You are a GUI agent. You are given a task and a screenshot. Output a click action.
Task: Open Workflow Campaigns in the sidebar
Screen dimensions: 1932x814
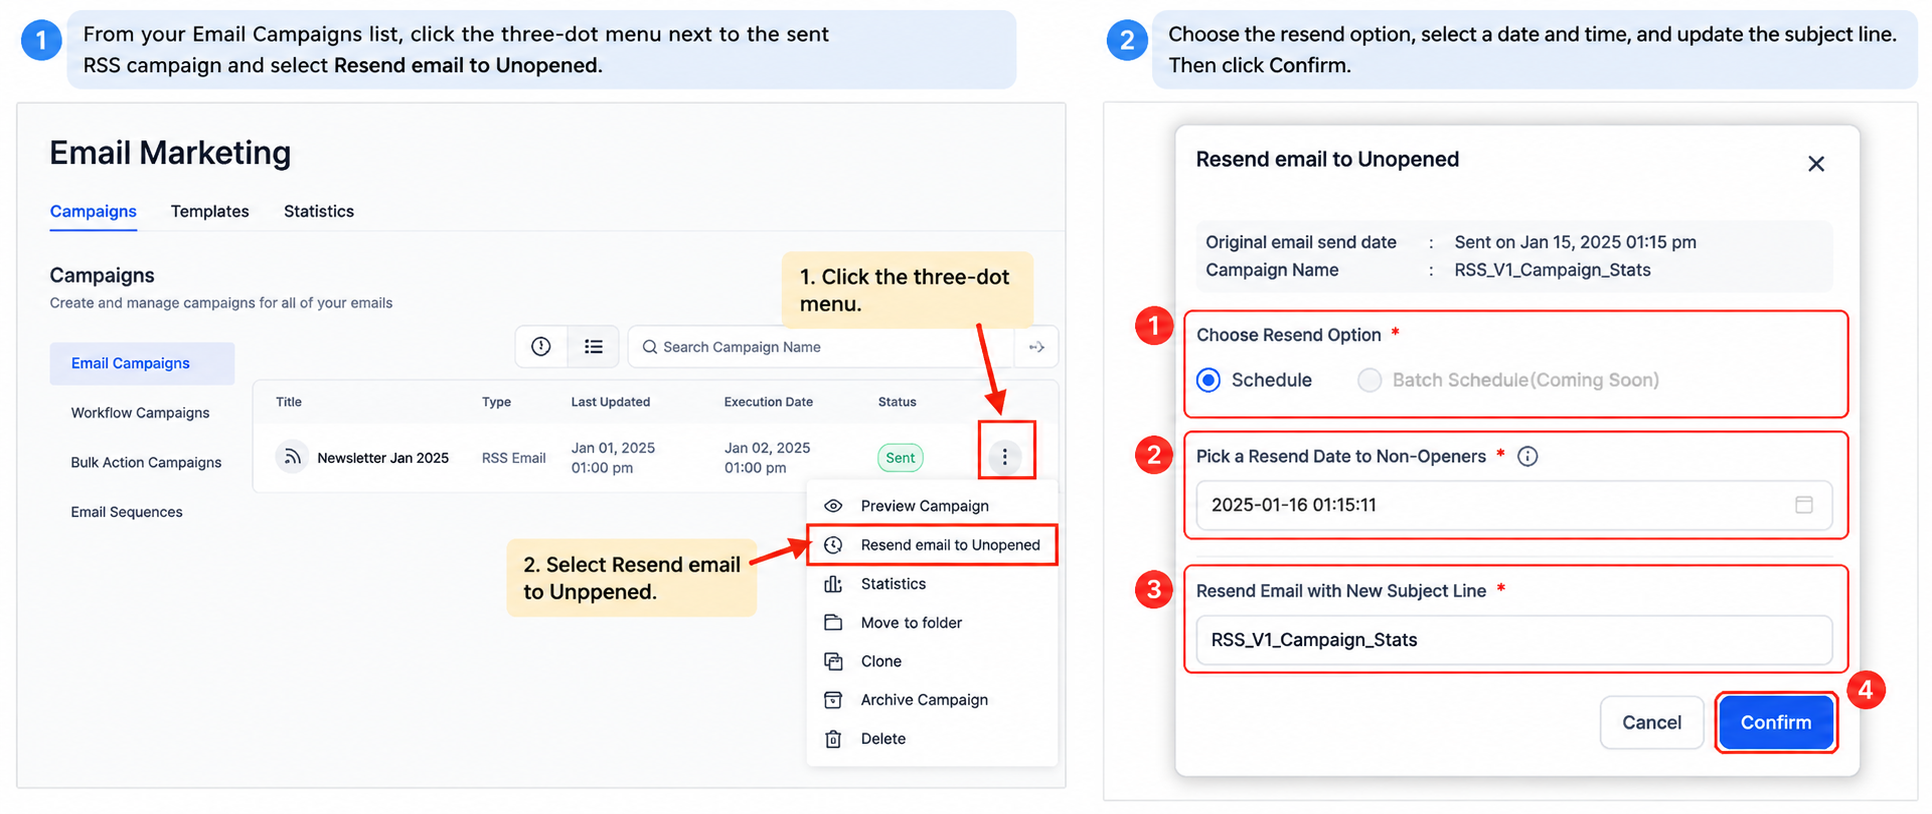pos(142,413)
